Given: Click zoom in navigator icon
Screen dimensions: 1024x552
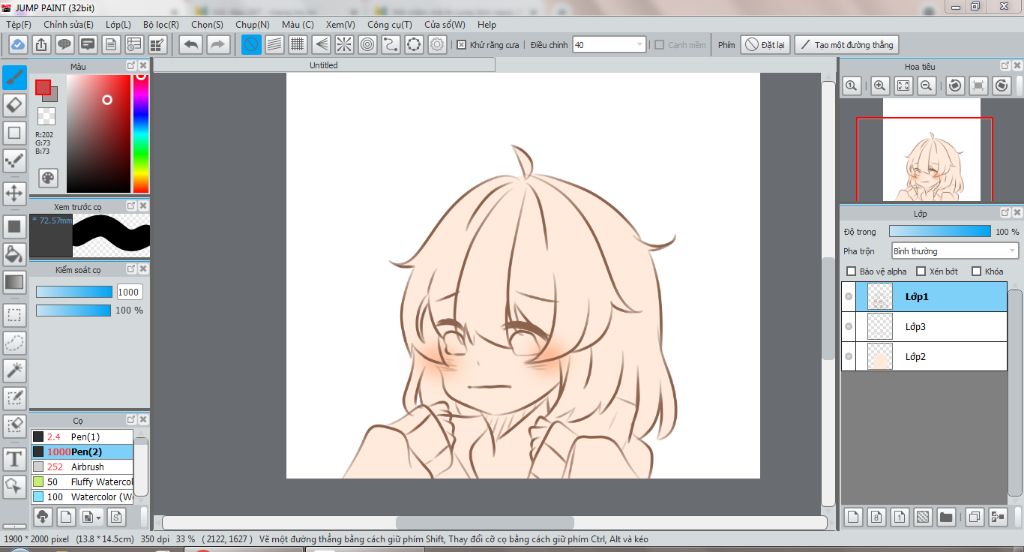Looking at the screenshot, I should 880,86.
